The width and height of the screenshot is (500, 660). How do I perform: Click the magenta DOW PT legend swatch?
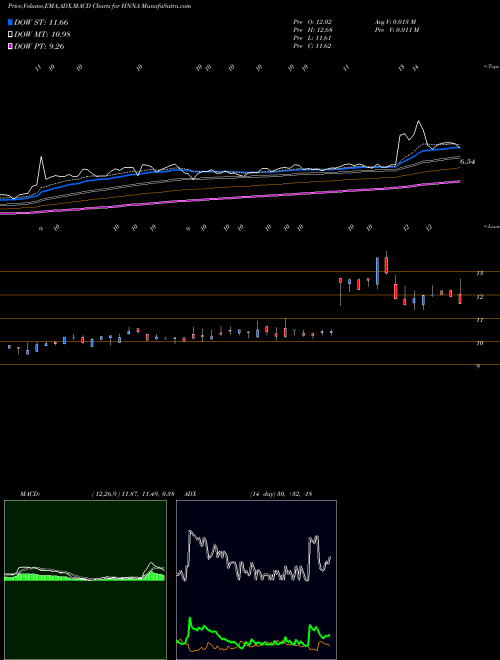pyautogui.click(x=10, y=47)
